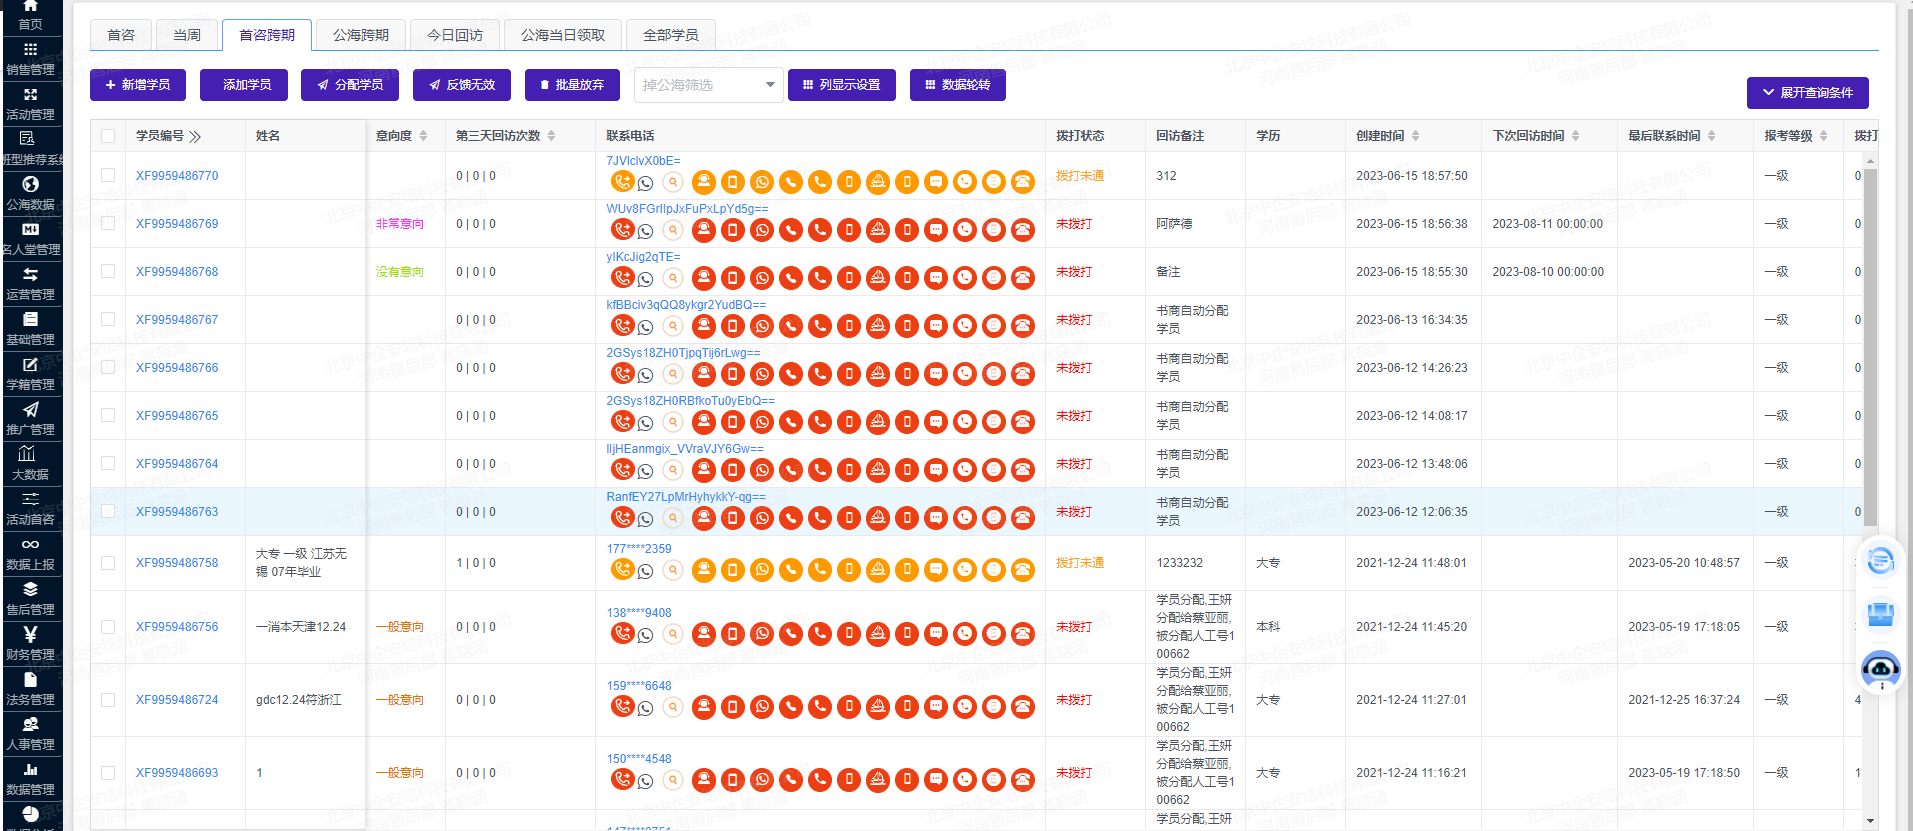Sort by 第三天回访次数 column arrows
Image resolution: width=1913 pixels, height=831 pixels.
click(x=551, y=136)
